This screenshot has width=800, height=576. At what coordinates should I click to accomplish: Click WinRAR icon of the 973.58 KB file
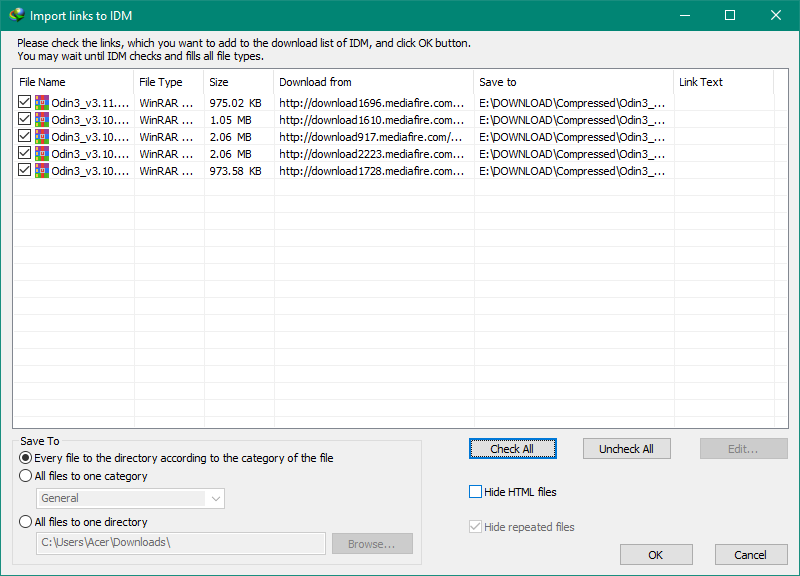pos(42,171)
